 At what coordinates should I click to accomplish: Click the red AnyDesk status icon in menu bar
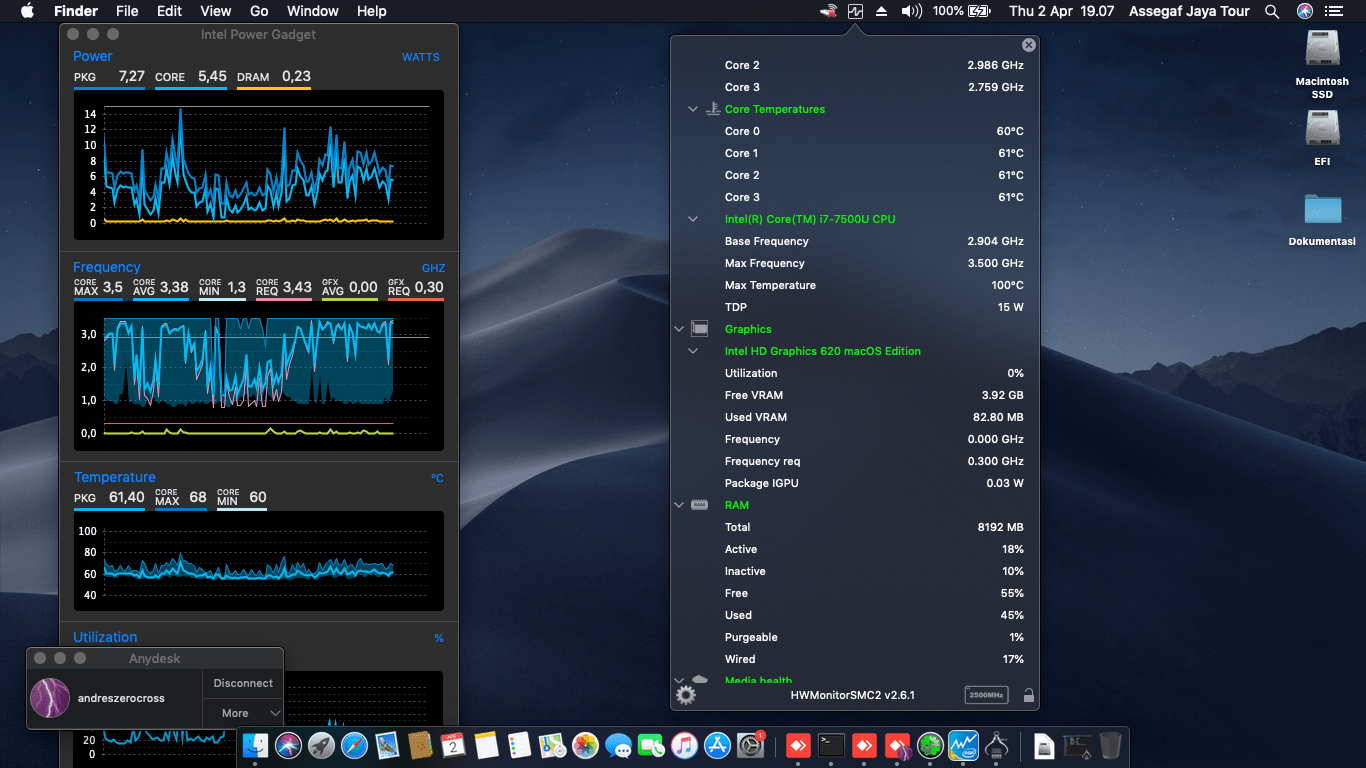click(x=828, y=11)
